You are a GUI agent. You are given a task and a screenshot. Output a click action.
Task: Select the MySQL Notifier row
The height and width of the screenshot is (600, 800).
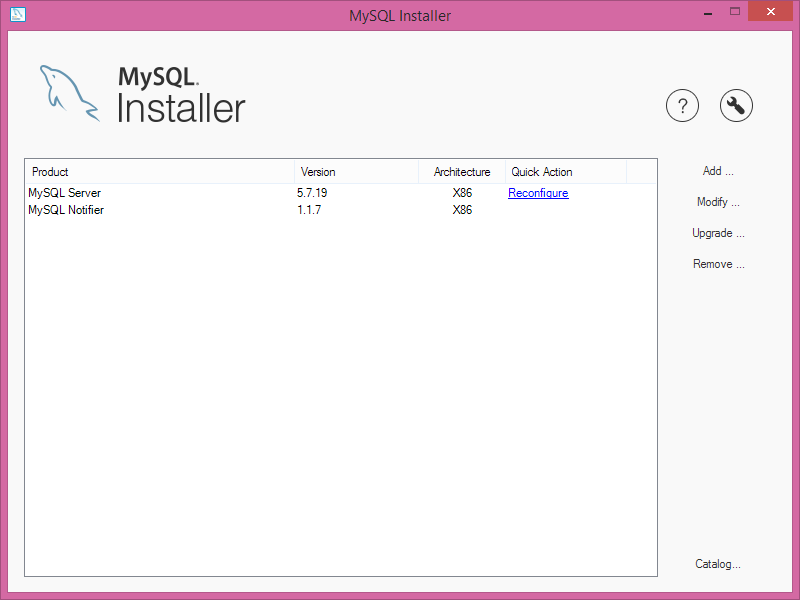tap(341, 210)
